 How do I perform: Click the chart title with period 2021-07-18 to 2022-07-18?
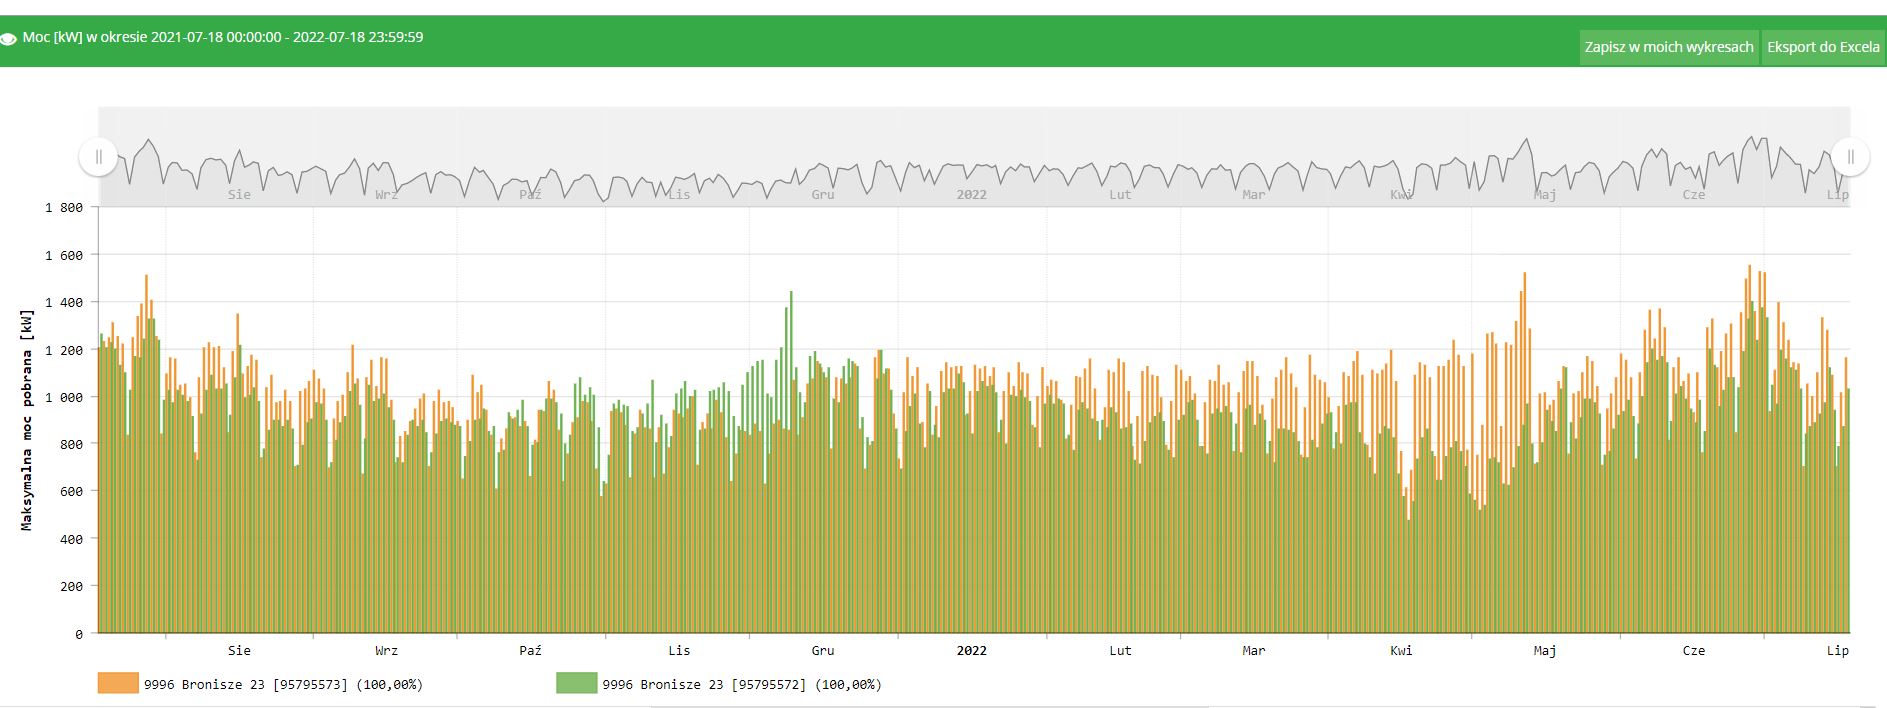click(x=223, y=37)
